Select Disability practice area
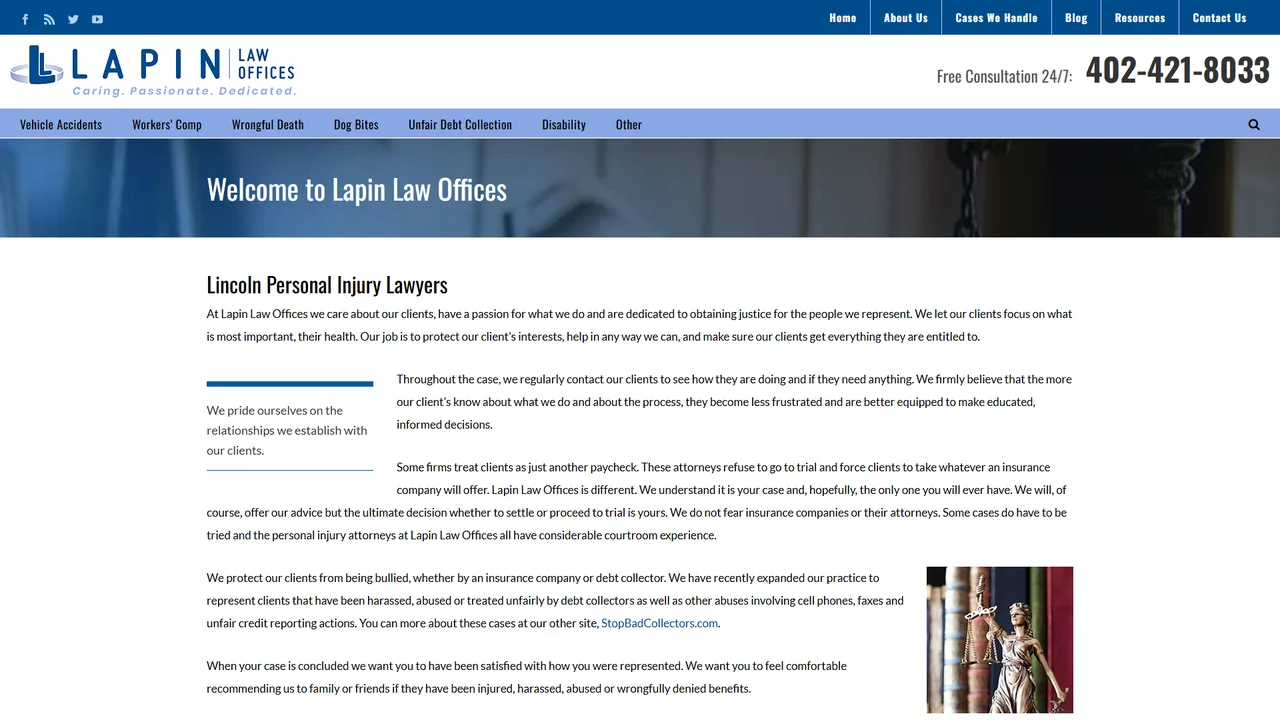This screenshot has height=720, width=1280. (x=564, y=124)
